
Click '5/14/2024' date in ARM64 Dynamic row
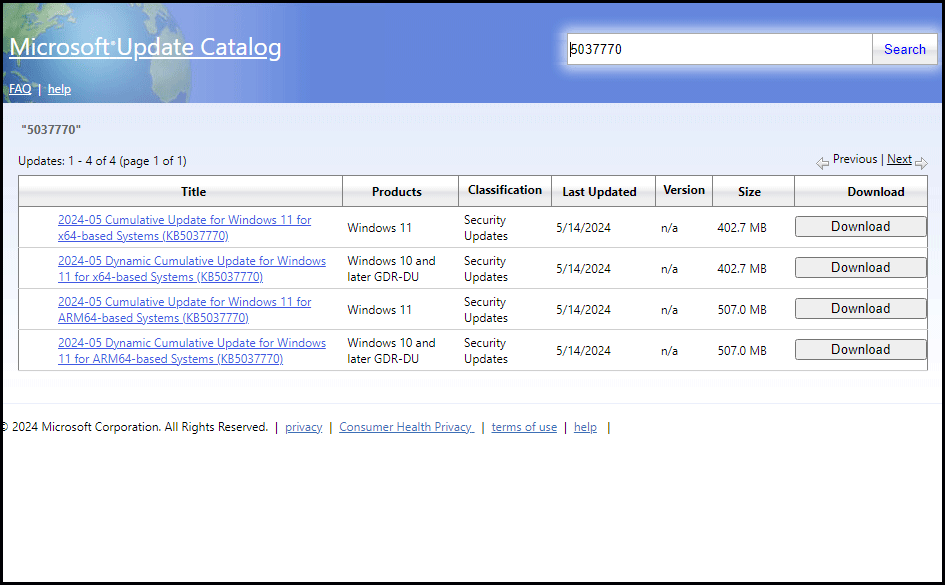pyautogui.click(x=583, y=351)
